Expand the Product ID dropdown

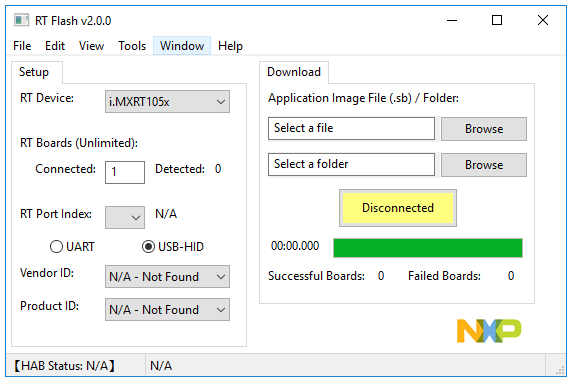pyautogui.click(x=167, y=309)
